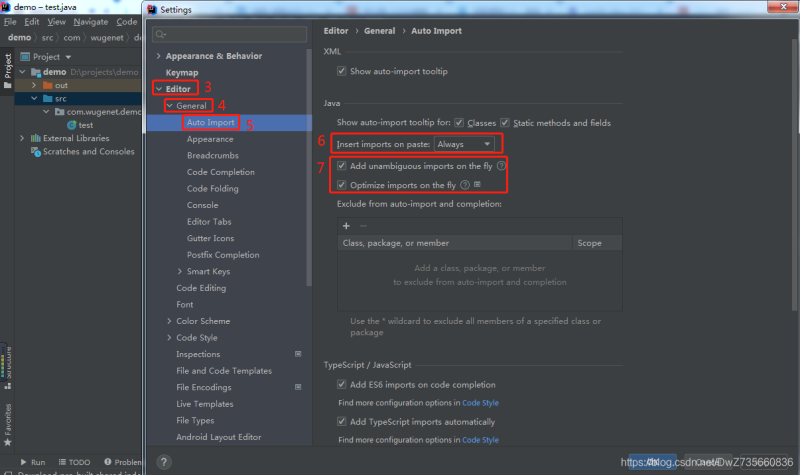
Task: Toggle Optimize imports on the fly checkbox
Action: pos(342,185)
